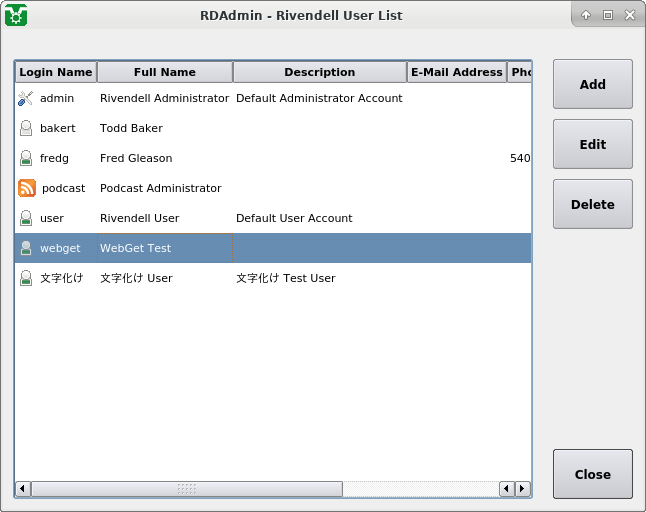The image size is (646, 512).
Task: Click the Description column header
Action: [x=320, y=72]
